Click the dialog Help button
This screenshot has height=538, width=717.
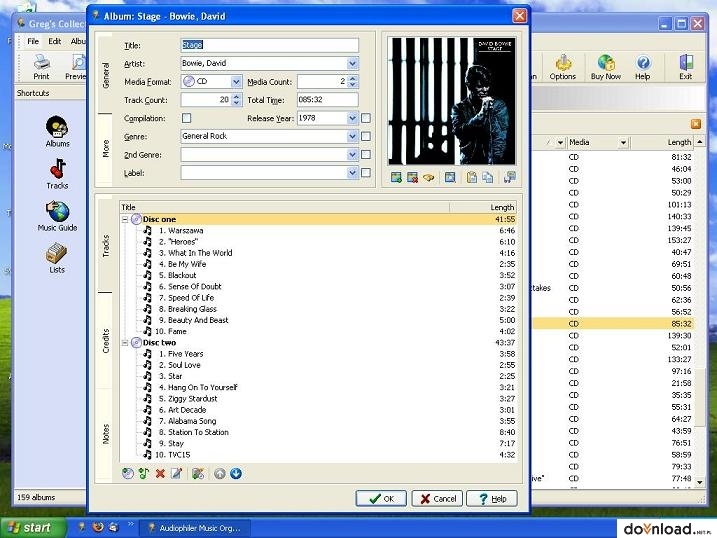click(492, 499)
